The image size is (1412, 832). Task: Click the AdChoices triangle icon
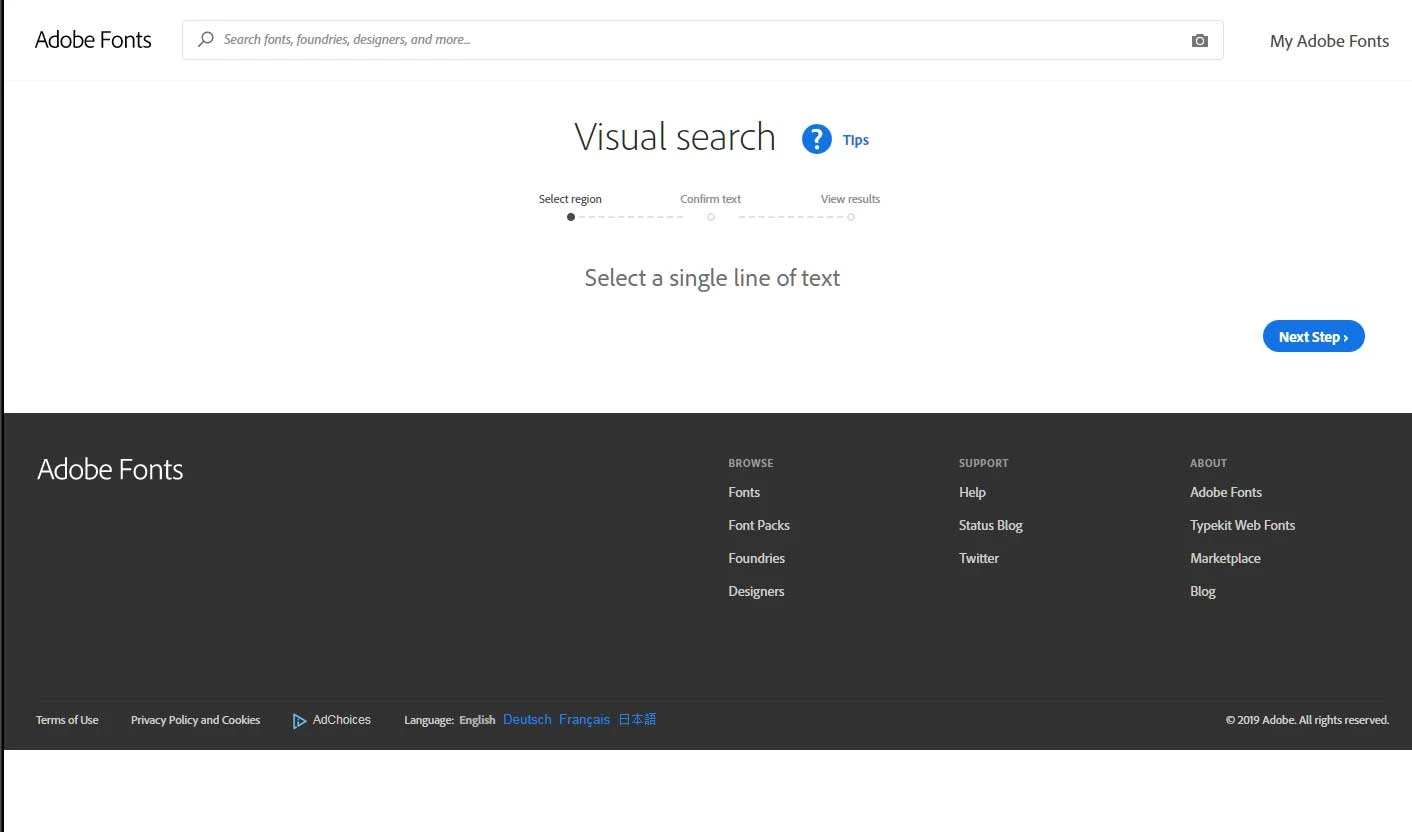pyautogui.click(x=299, y=721)
